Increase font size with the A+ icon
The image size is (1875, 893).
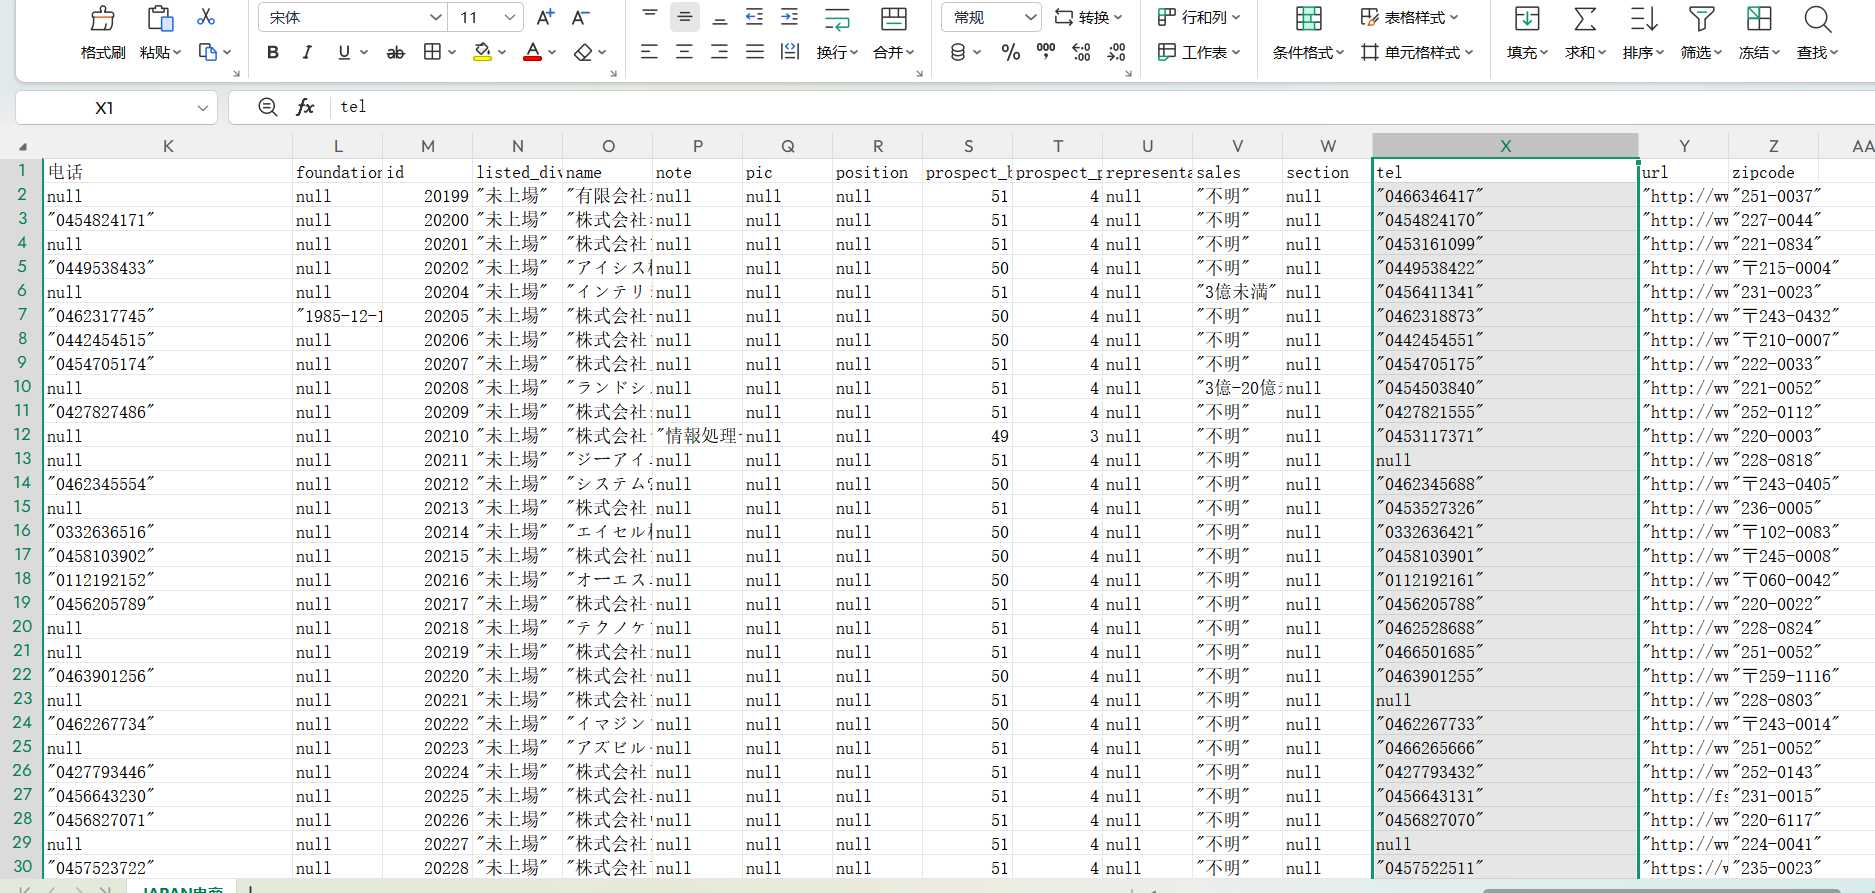pyautogui.click(x=545, y=17)
